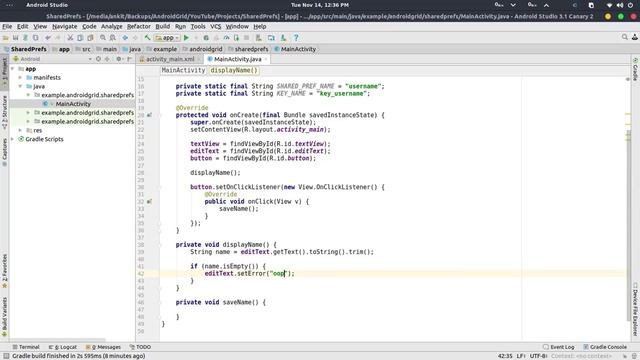Click the Paste icon in the toolbar

[90, 38]
